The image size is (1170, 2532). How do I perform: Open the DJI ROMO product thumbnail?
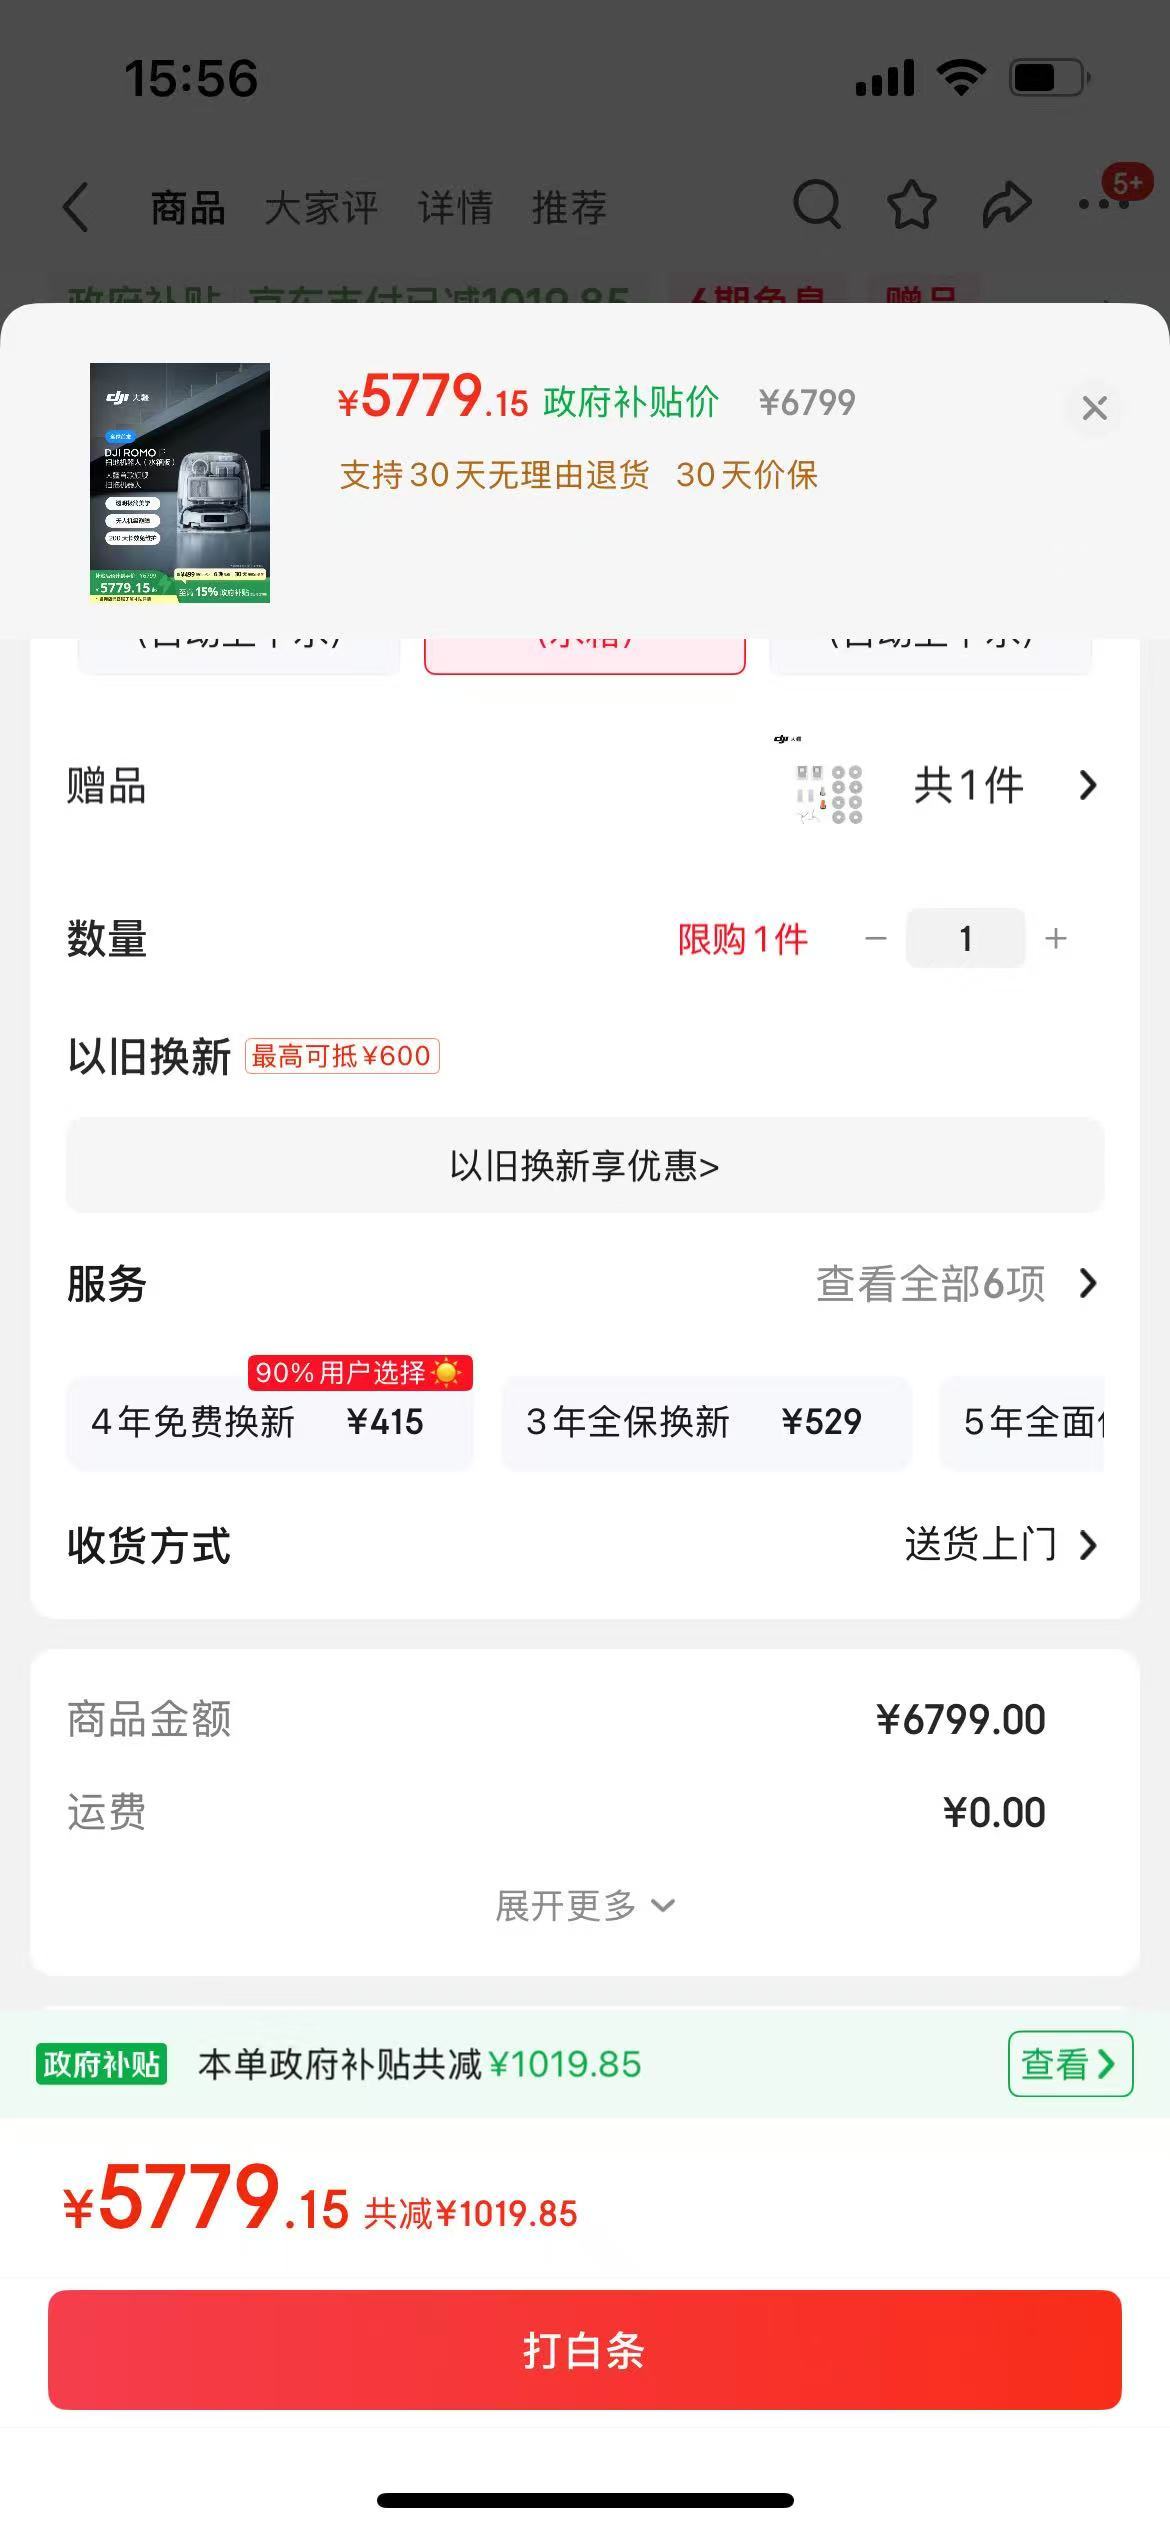coord(180,483)
